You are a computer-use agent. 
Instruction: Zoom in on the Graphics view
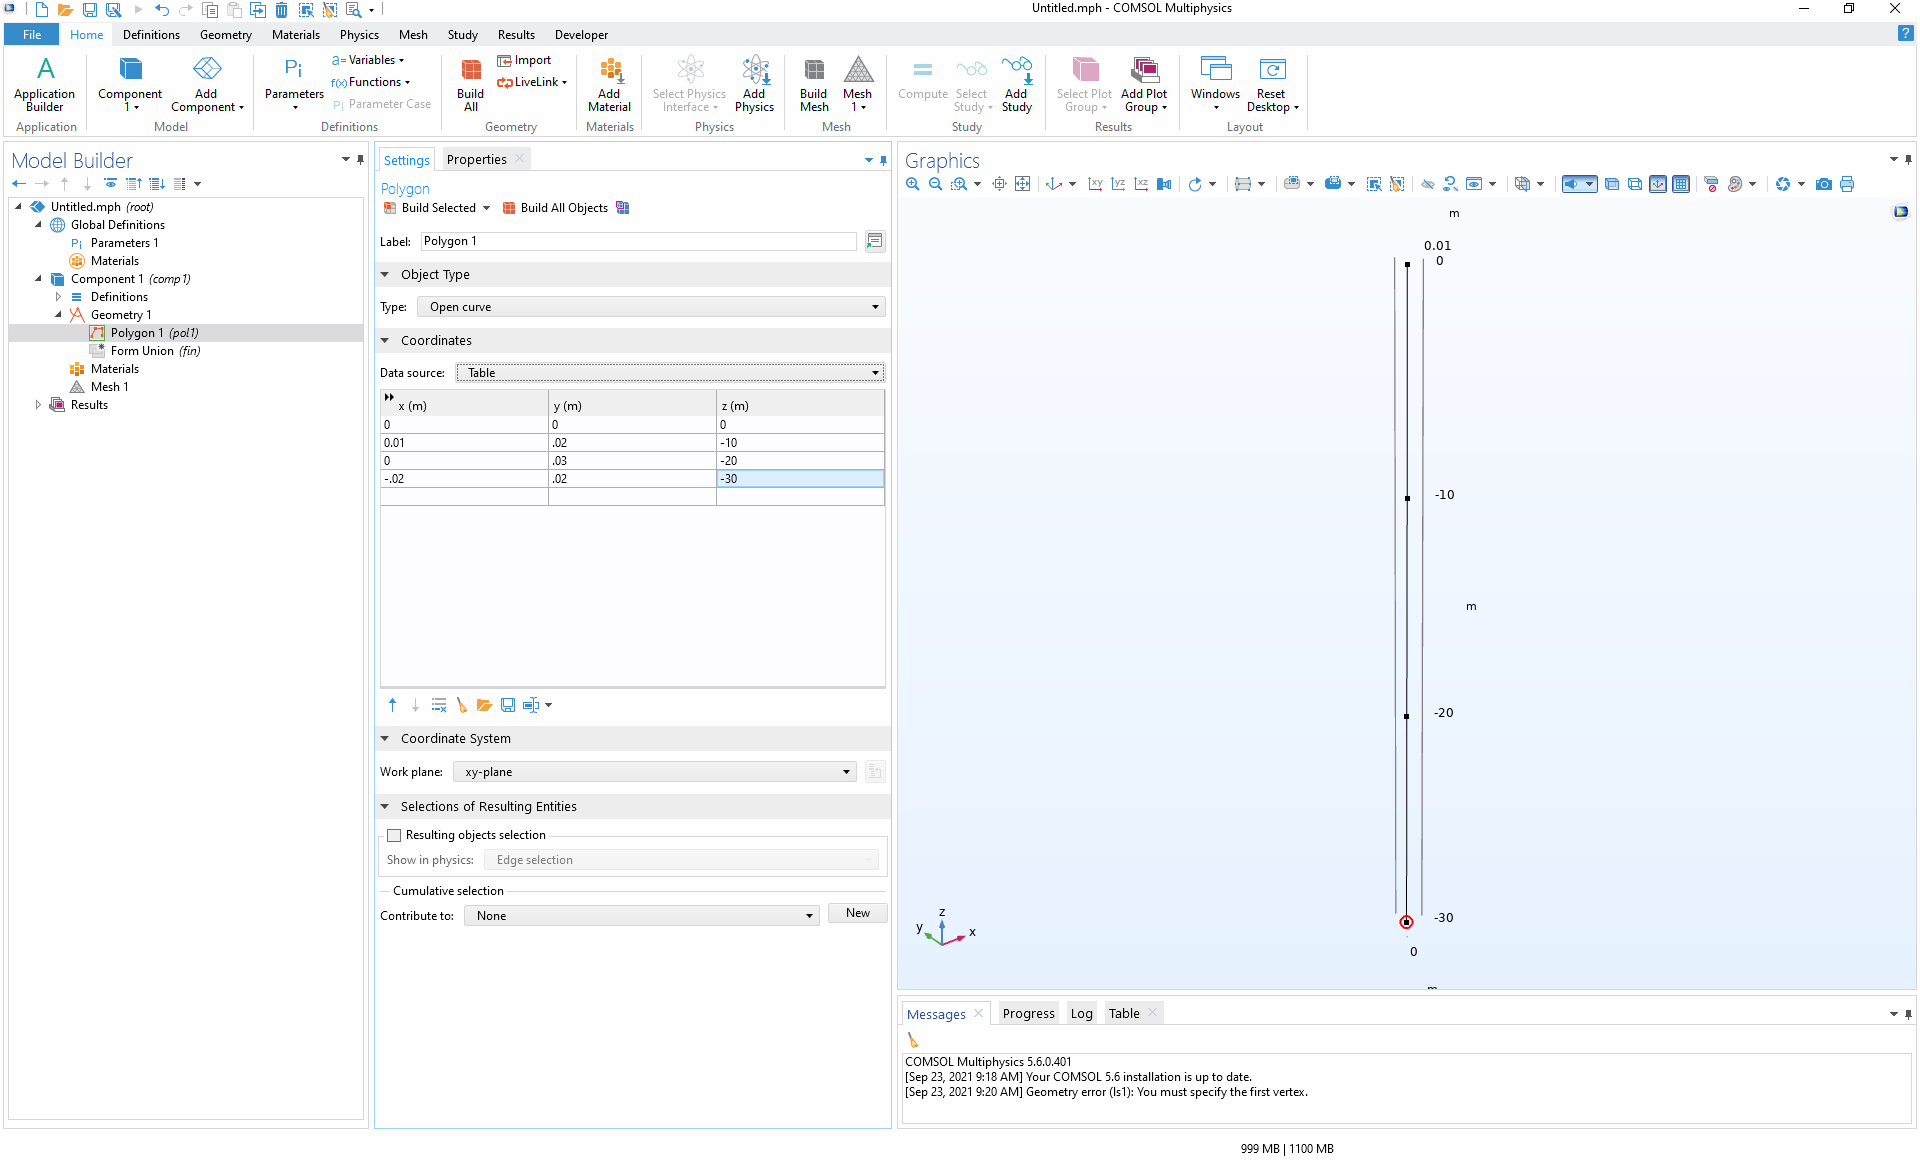click(x=912, y=184)
